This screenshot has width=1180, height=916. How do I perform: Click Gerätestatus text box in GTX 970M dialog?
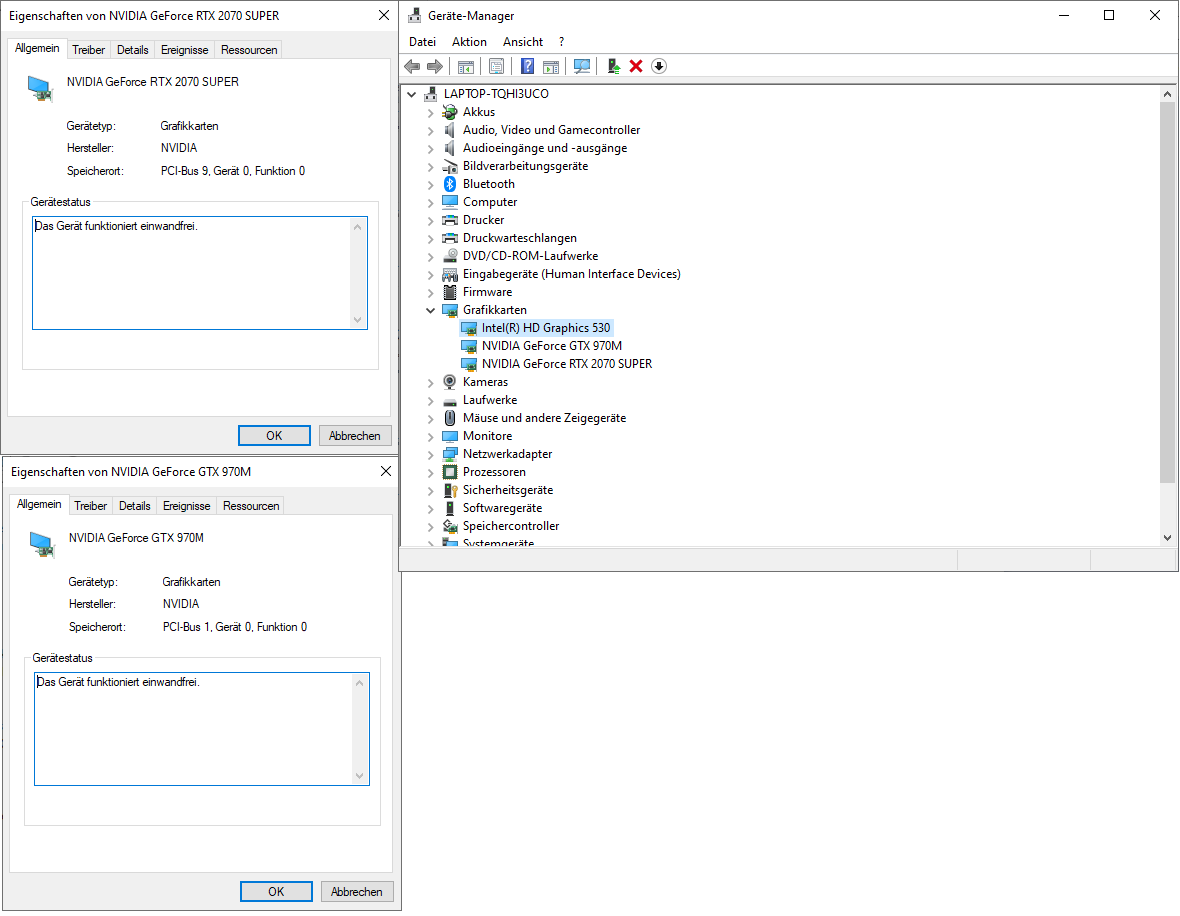pyautogui.click(x=202, y=729)
